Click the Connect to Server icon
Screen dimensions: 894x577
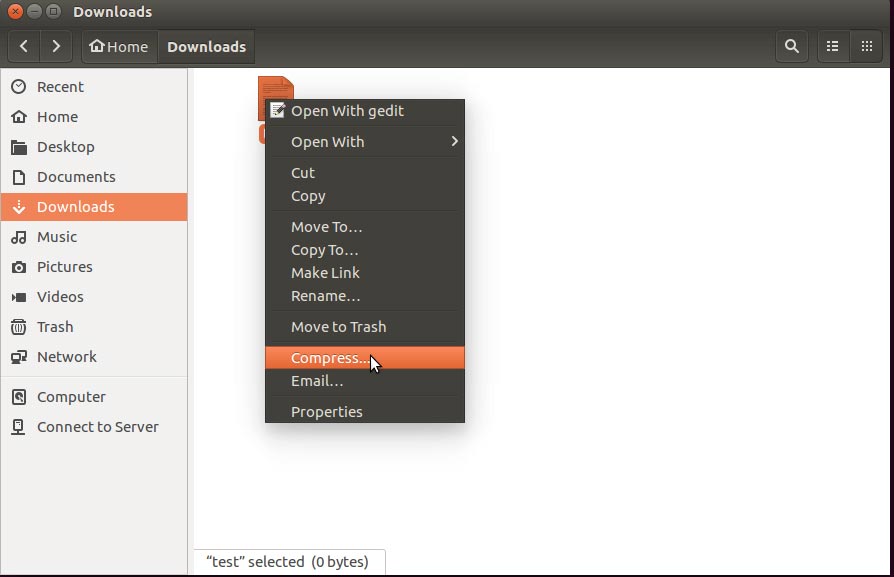[19, 427]
